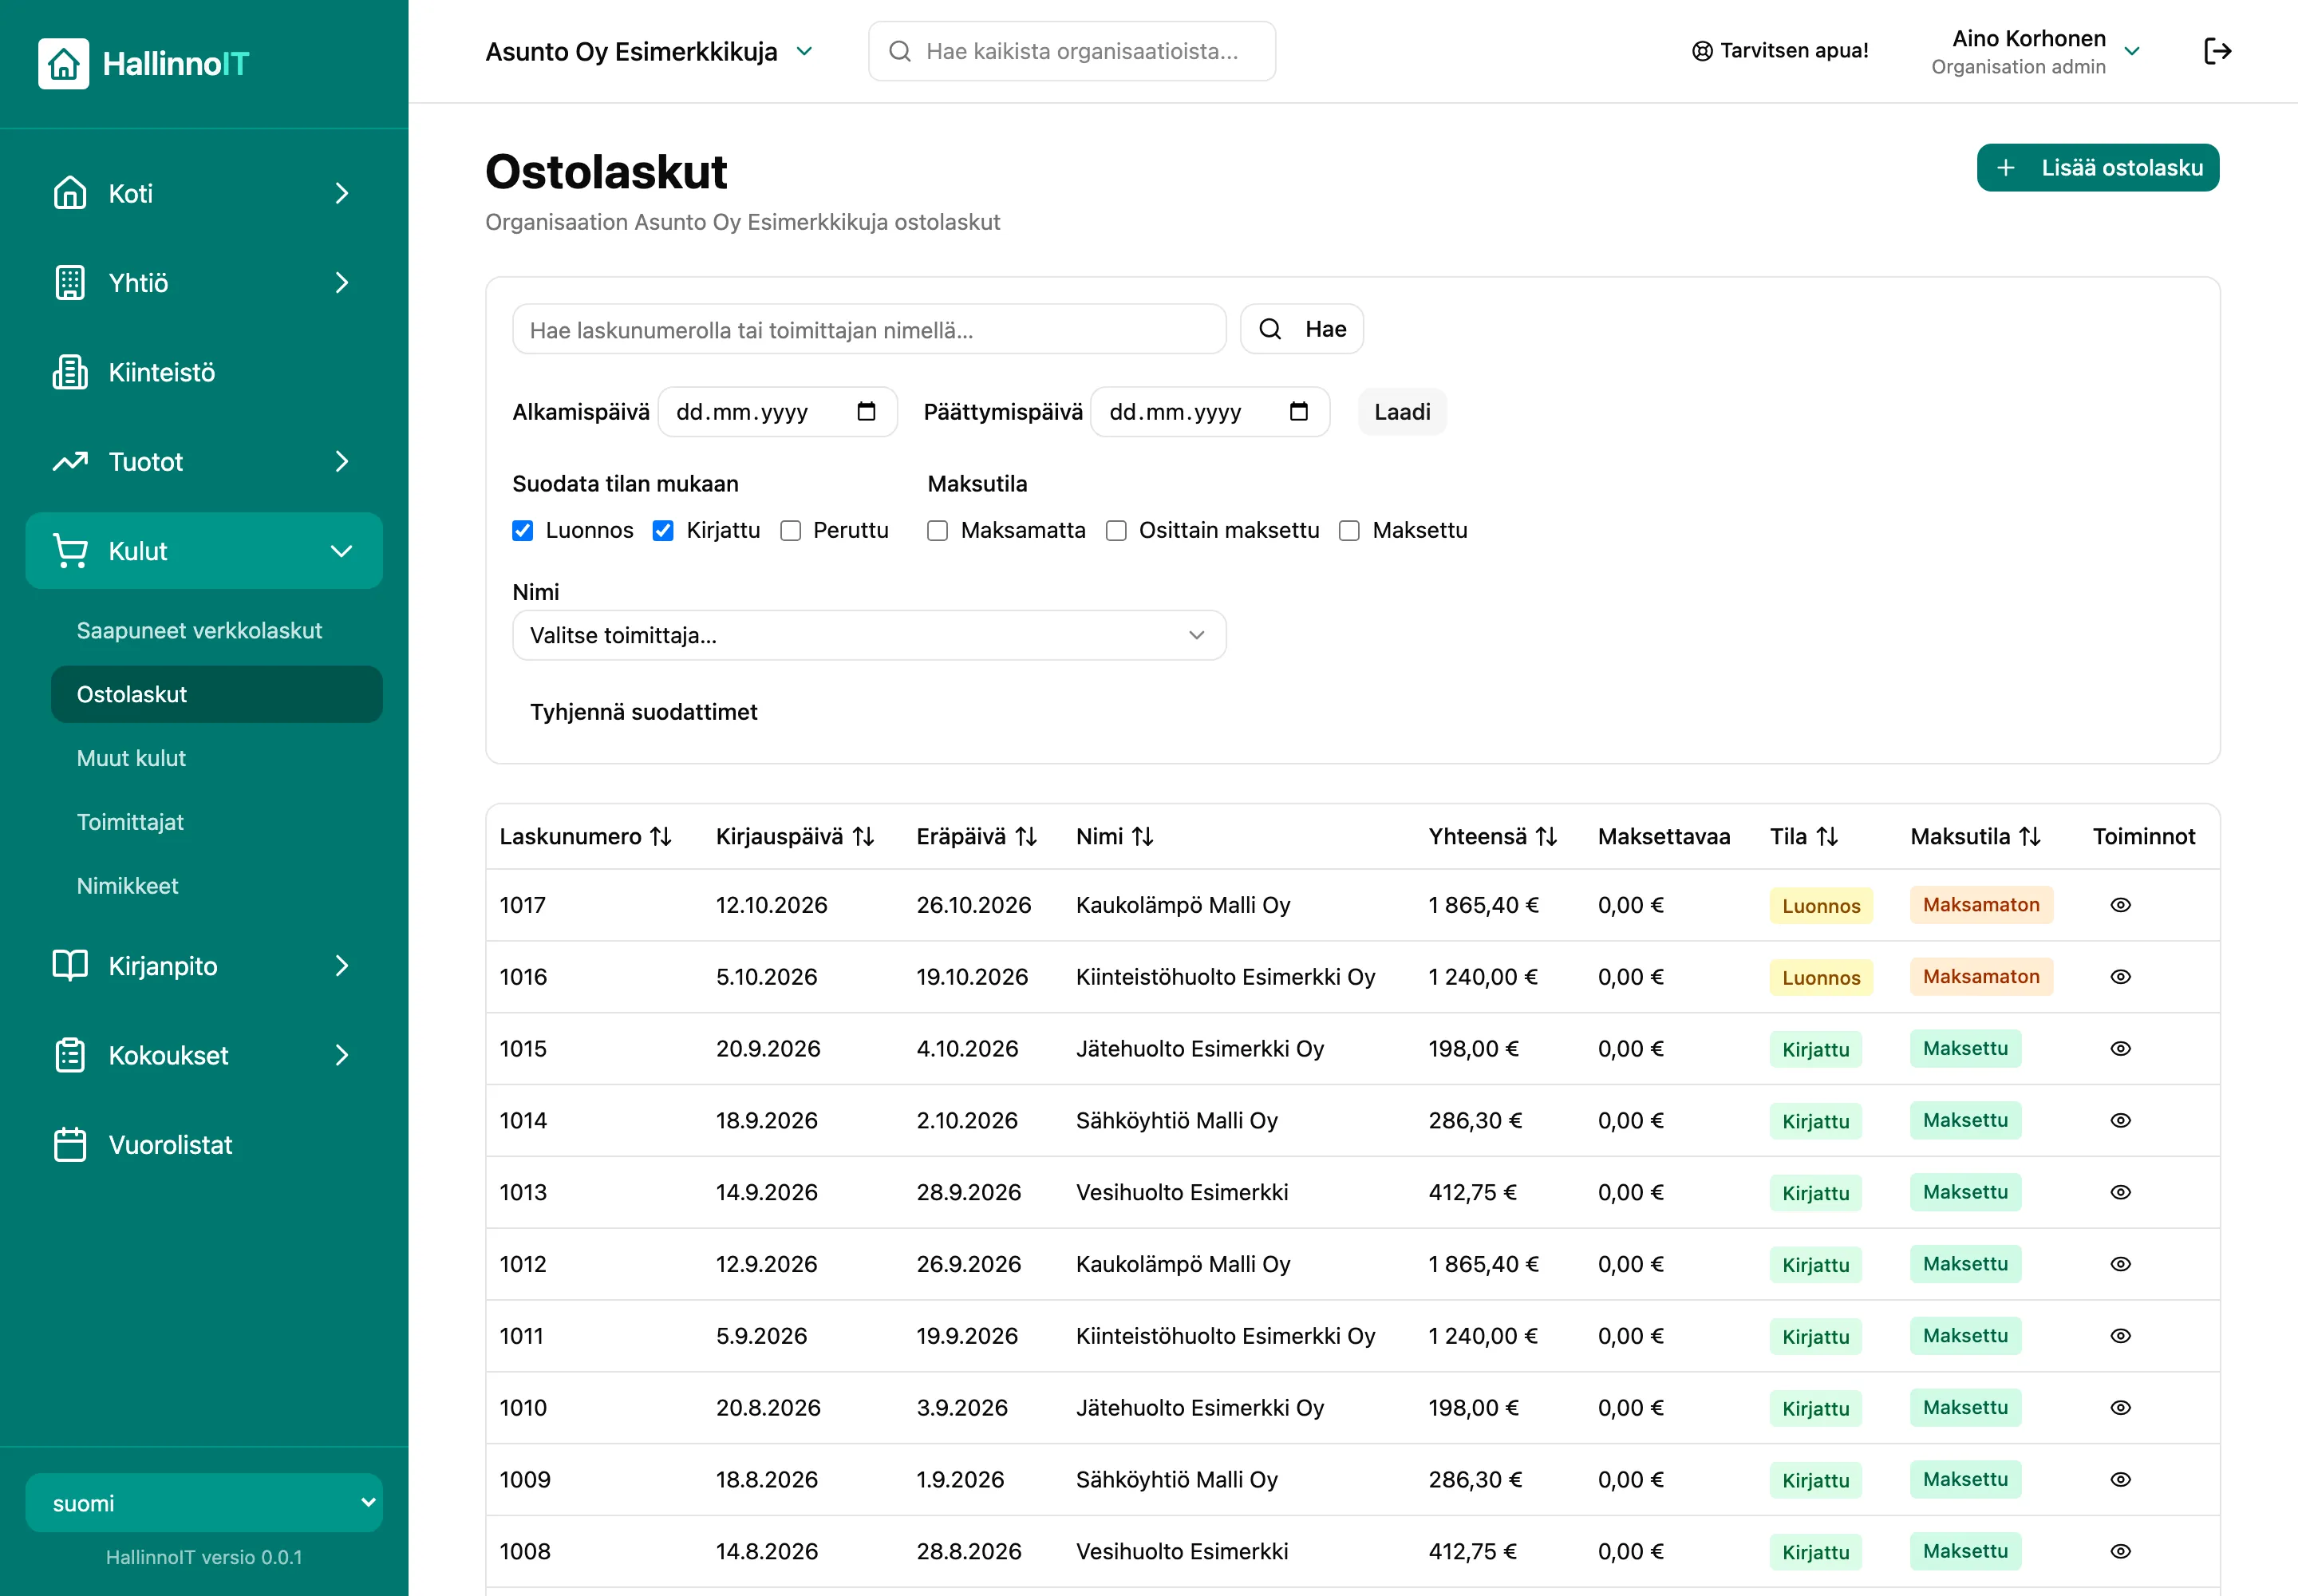Click the logout icon in header
2298x1596 pixels.
[x=2217, y=51]
